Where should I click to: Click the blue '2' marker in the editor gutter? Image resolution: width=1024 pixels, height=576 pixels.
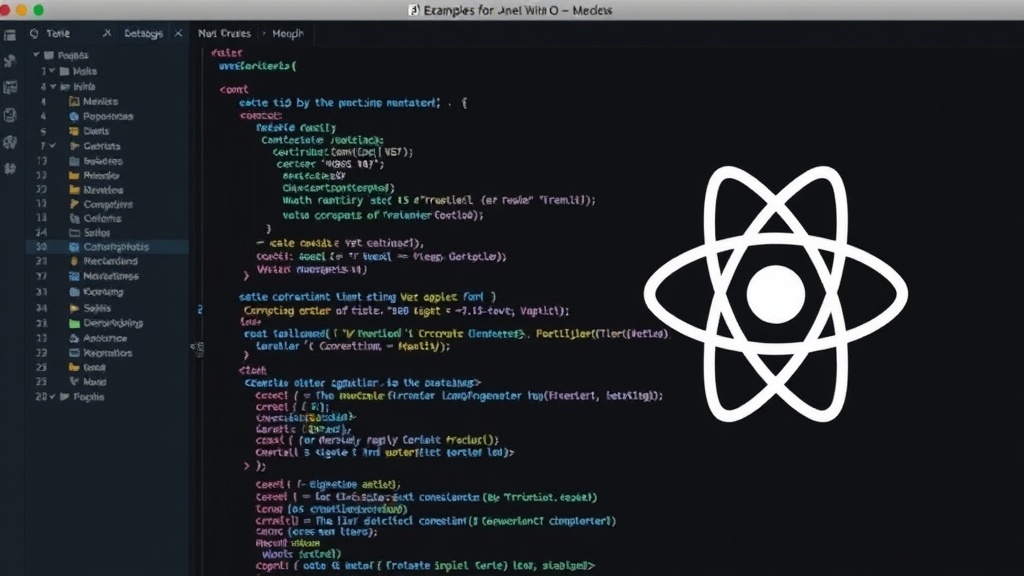tap(200, 310)
